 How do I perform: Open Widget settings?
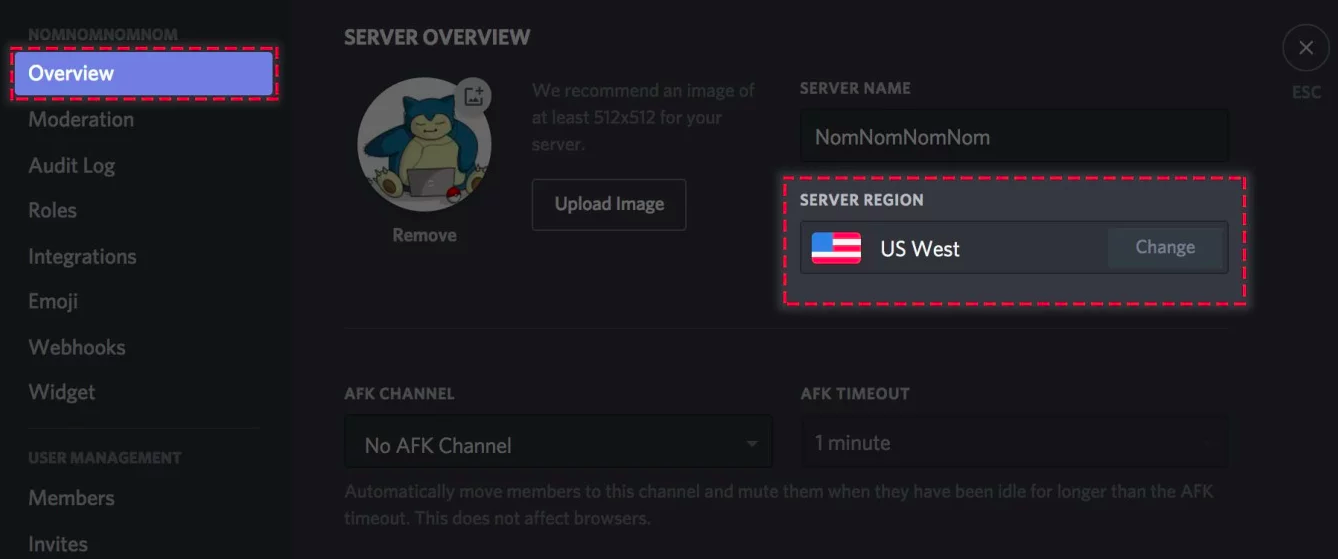[x=62, y=392]
